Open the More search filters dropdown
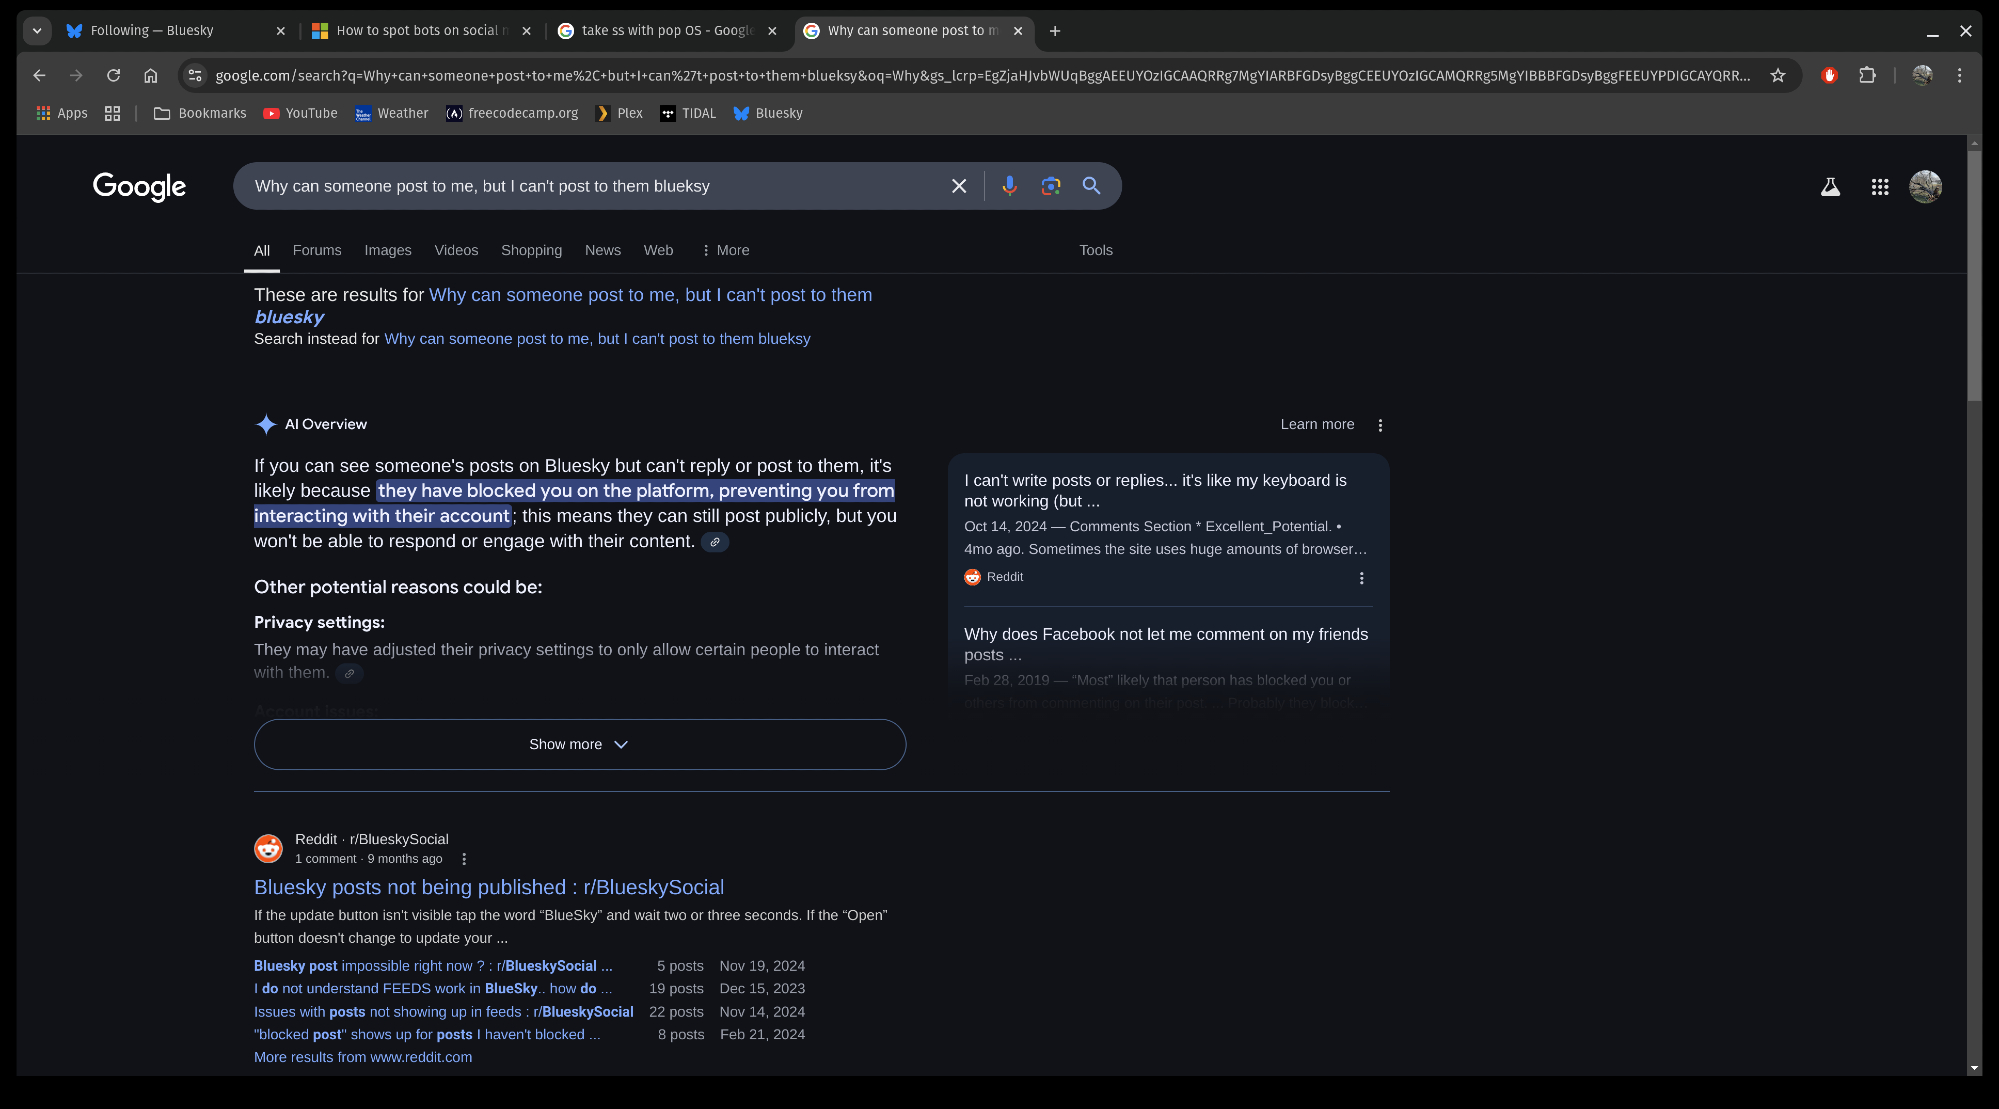Viewport: 1999px width, 1109px height. tap(725, 250)
